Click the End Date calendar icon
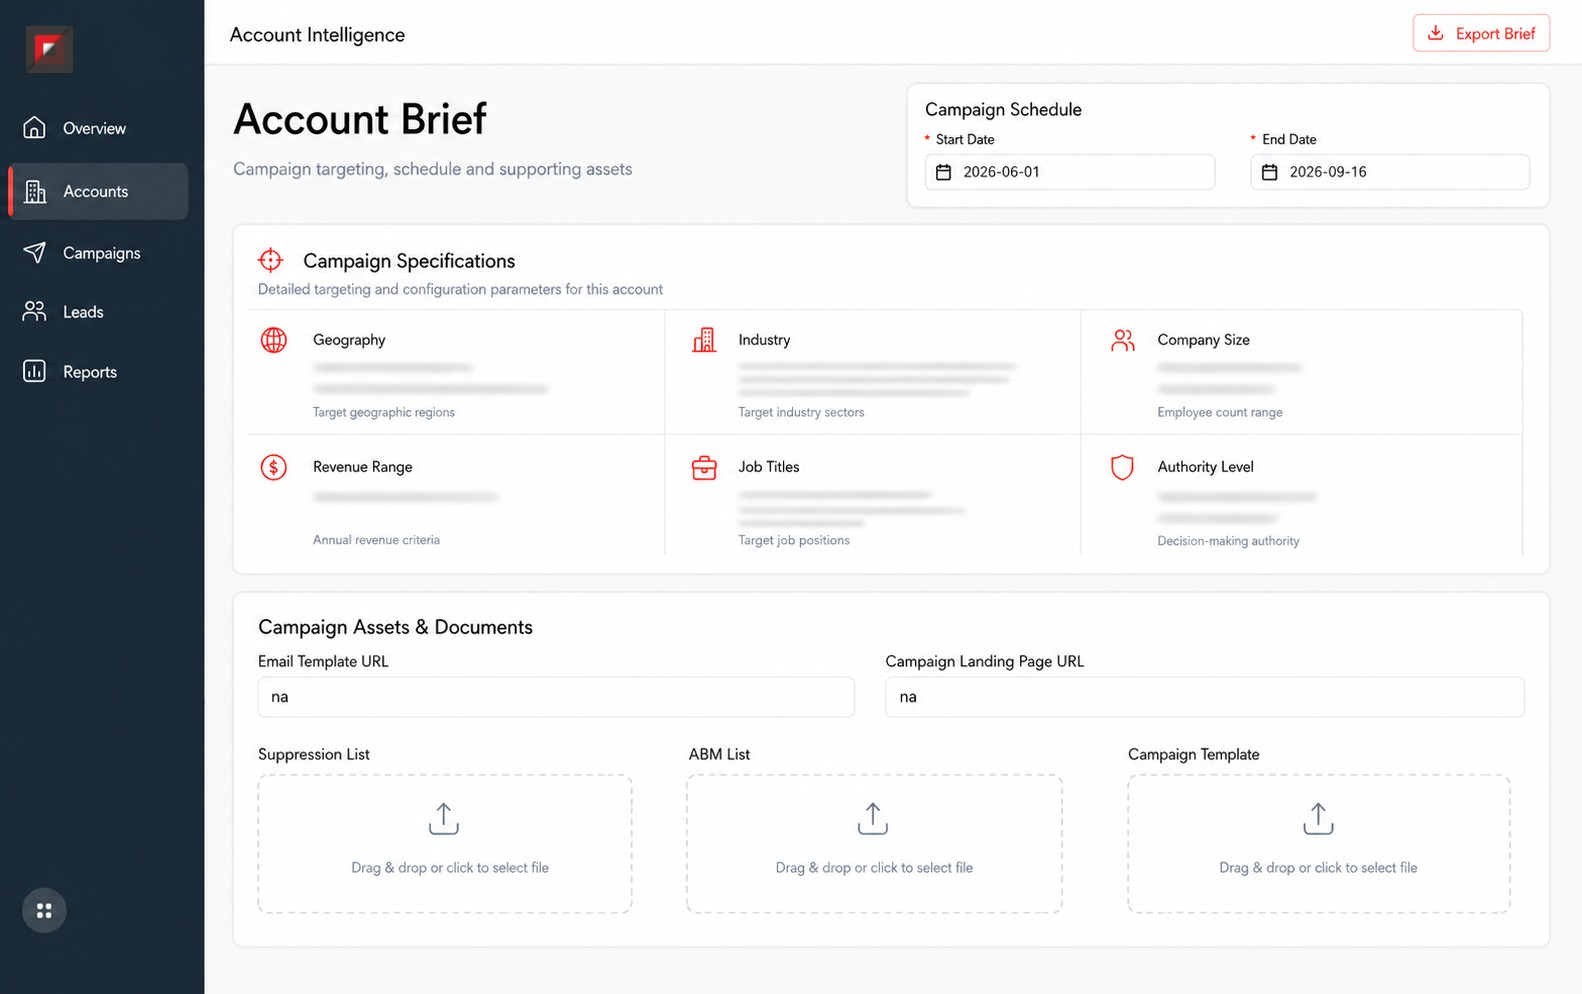The height and width of the screenshot is (994, 1582). [x=1269, y=172]
